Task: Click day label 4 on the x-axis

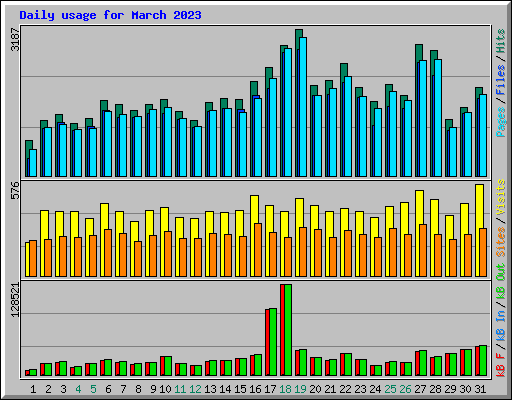Action: (x=78, y=389)
